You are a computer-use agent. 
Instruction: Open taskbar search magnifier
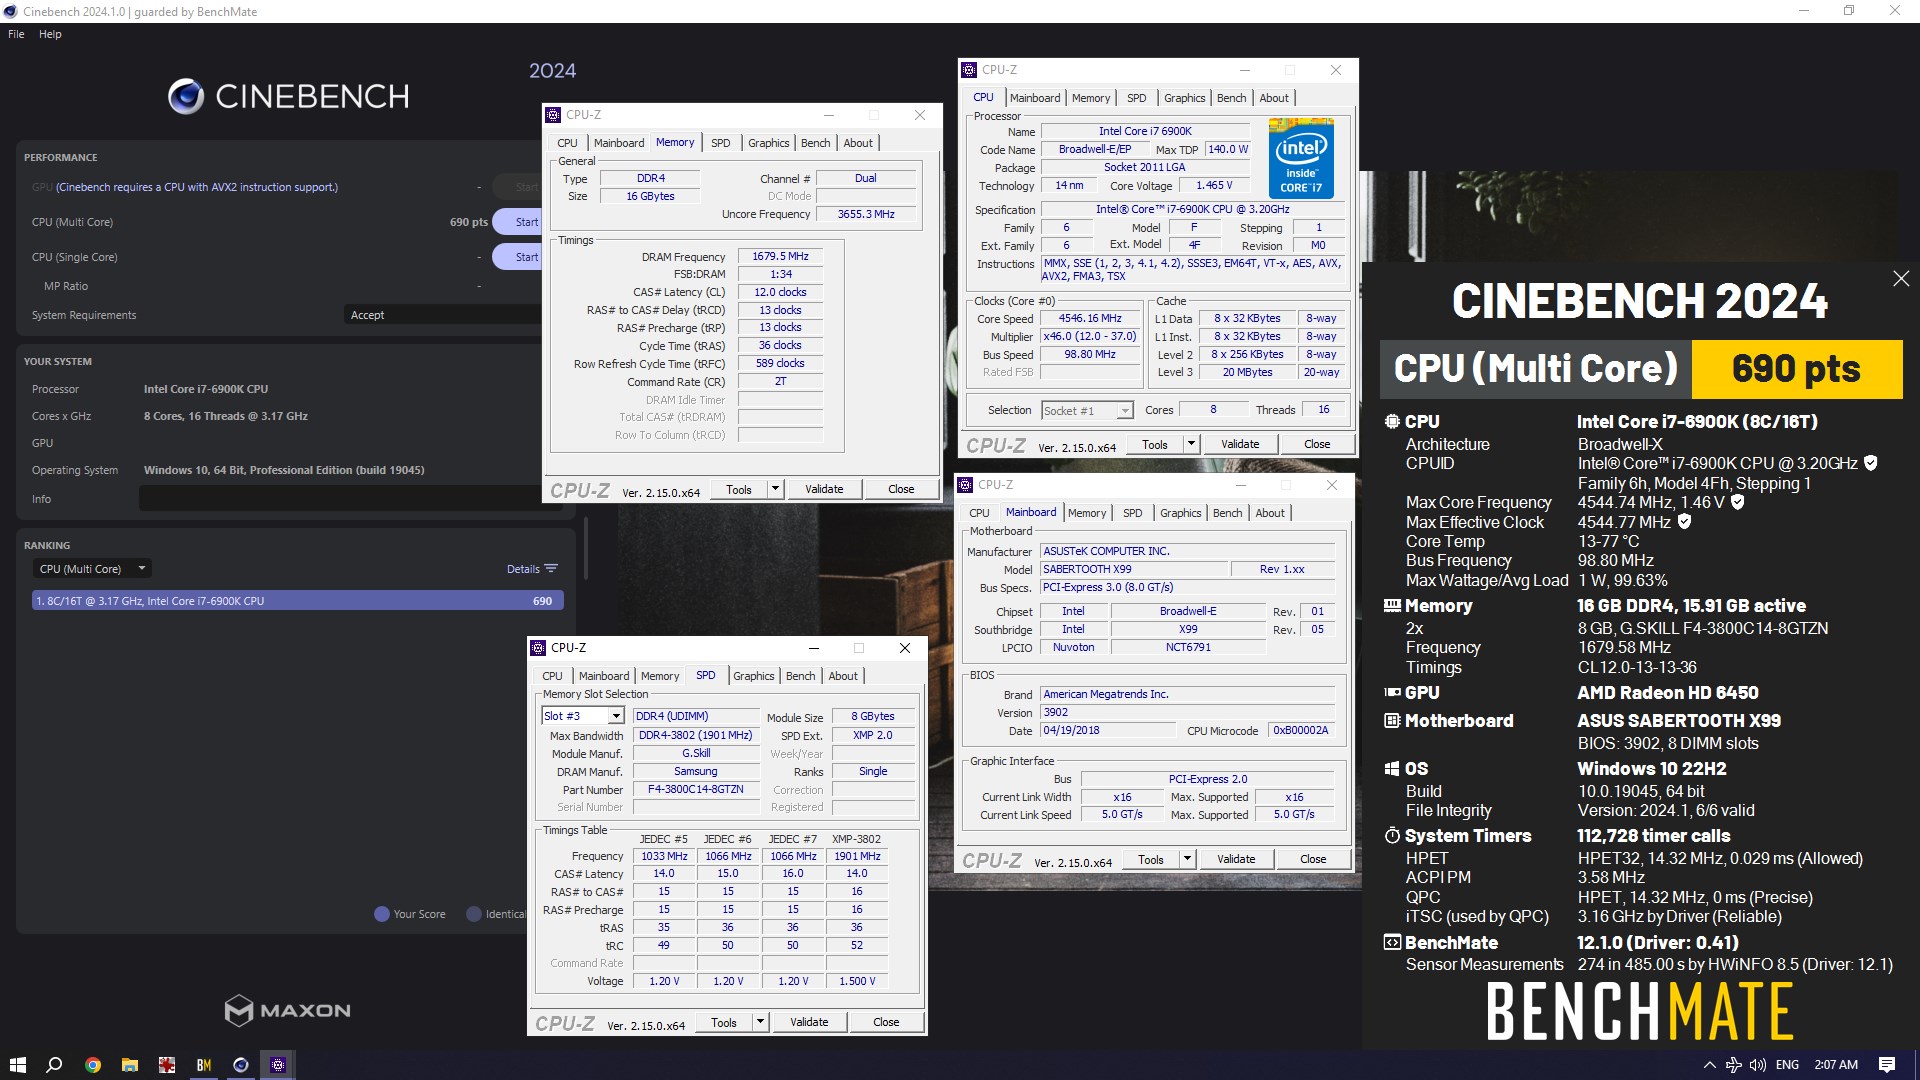[55, 1065]
